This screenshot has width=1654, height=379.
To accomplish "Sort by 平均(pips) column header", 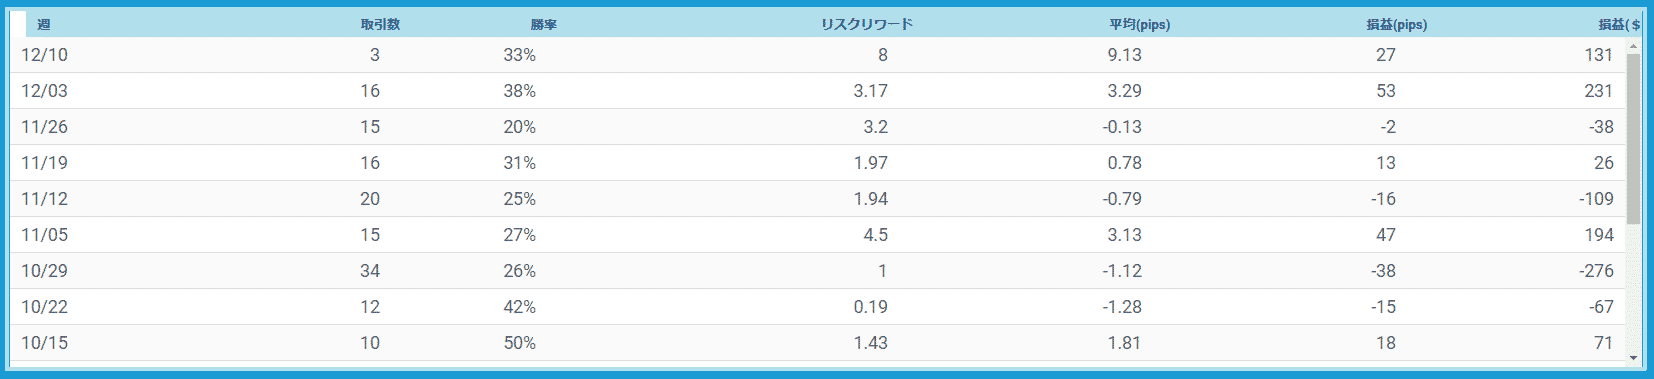I will 1139,24.
